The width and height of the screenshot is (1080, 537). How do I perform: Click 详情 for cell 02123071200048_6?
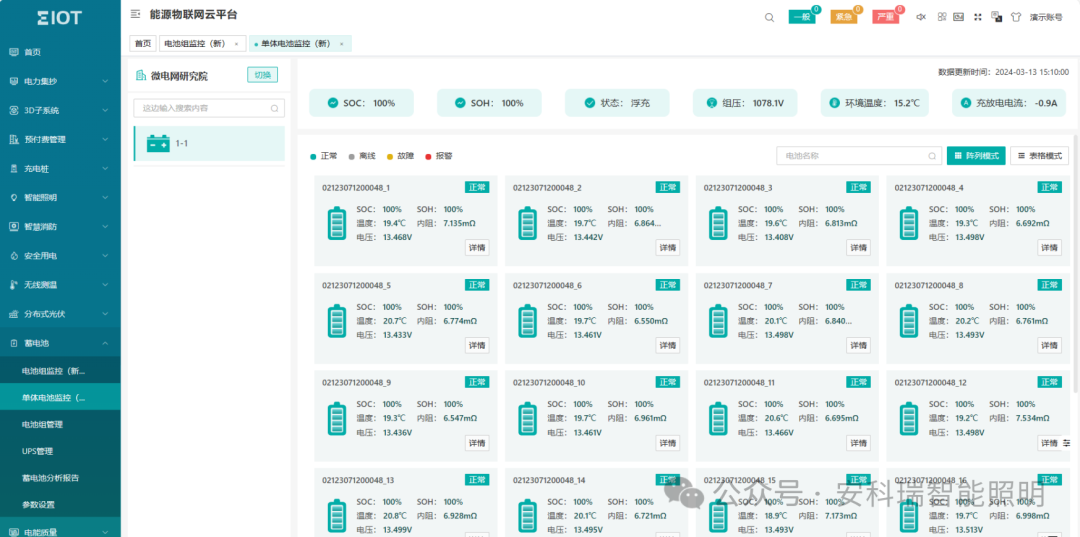(x=668, y=346)
